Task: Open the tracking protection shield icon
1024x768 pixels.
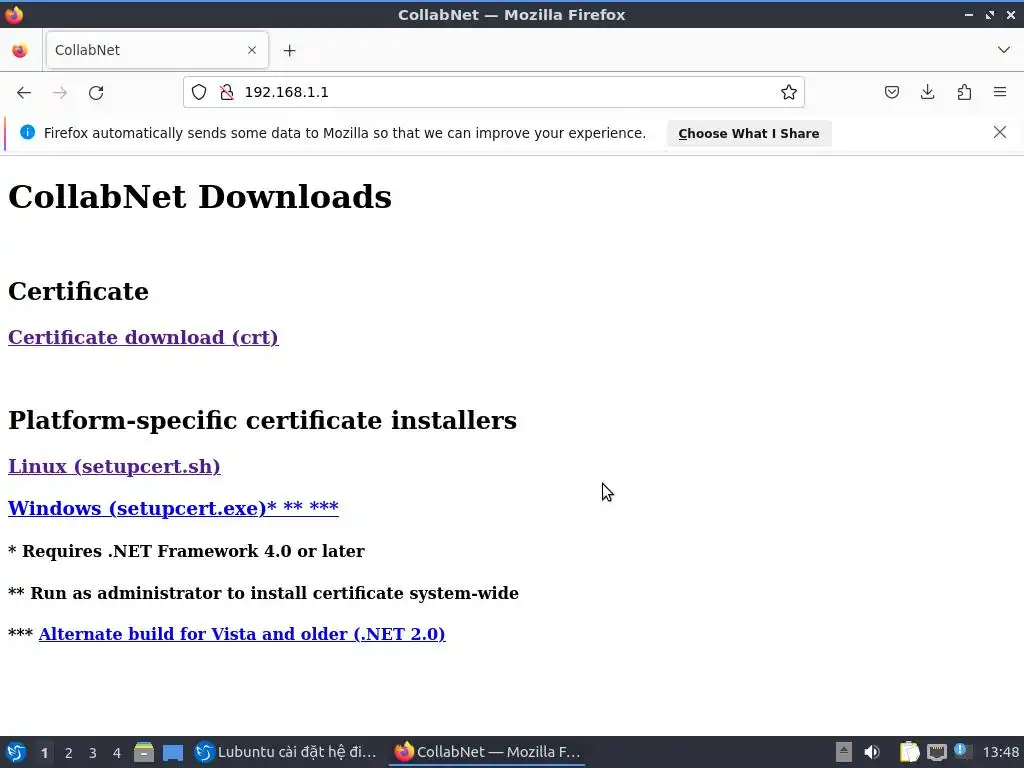Action: [x=199, y=92]
